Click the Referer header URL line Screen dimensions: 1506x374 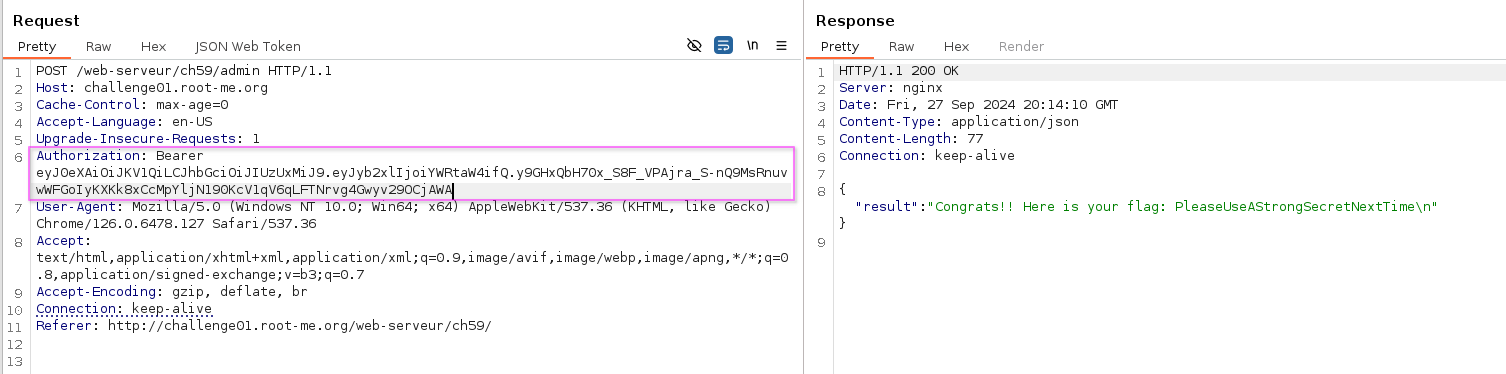pos(264,326)
